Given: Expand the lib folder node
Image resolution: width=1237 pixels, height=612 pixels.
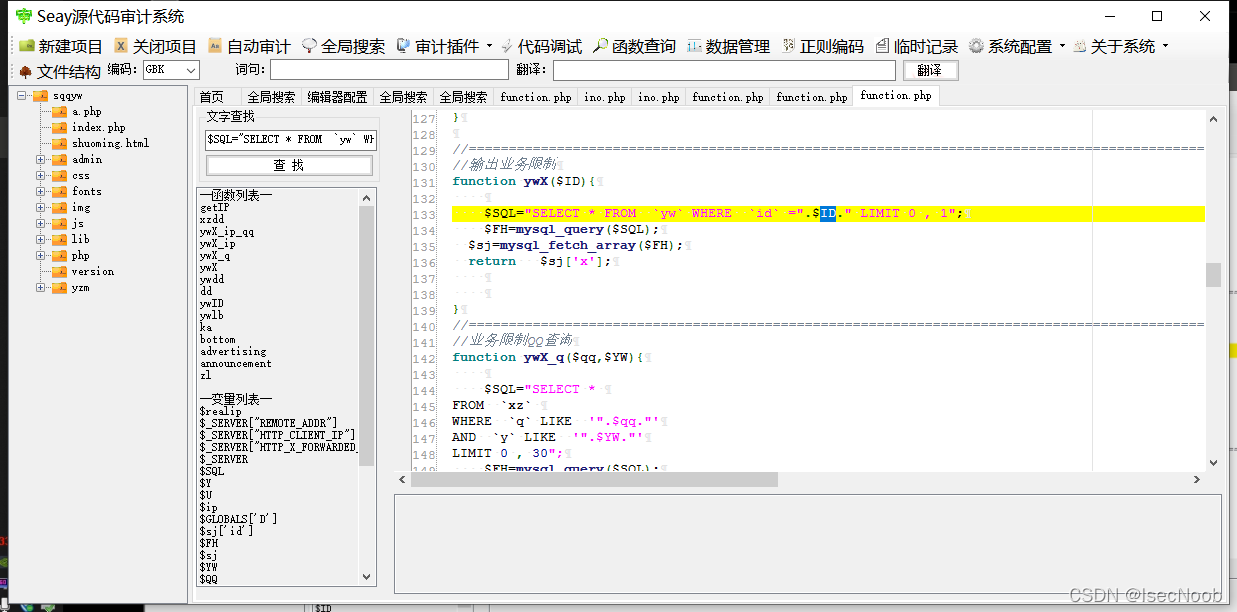Looking at the screenshot, I should pyautogui.click(x=41, y=239).
